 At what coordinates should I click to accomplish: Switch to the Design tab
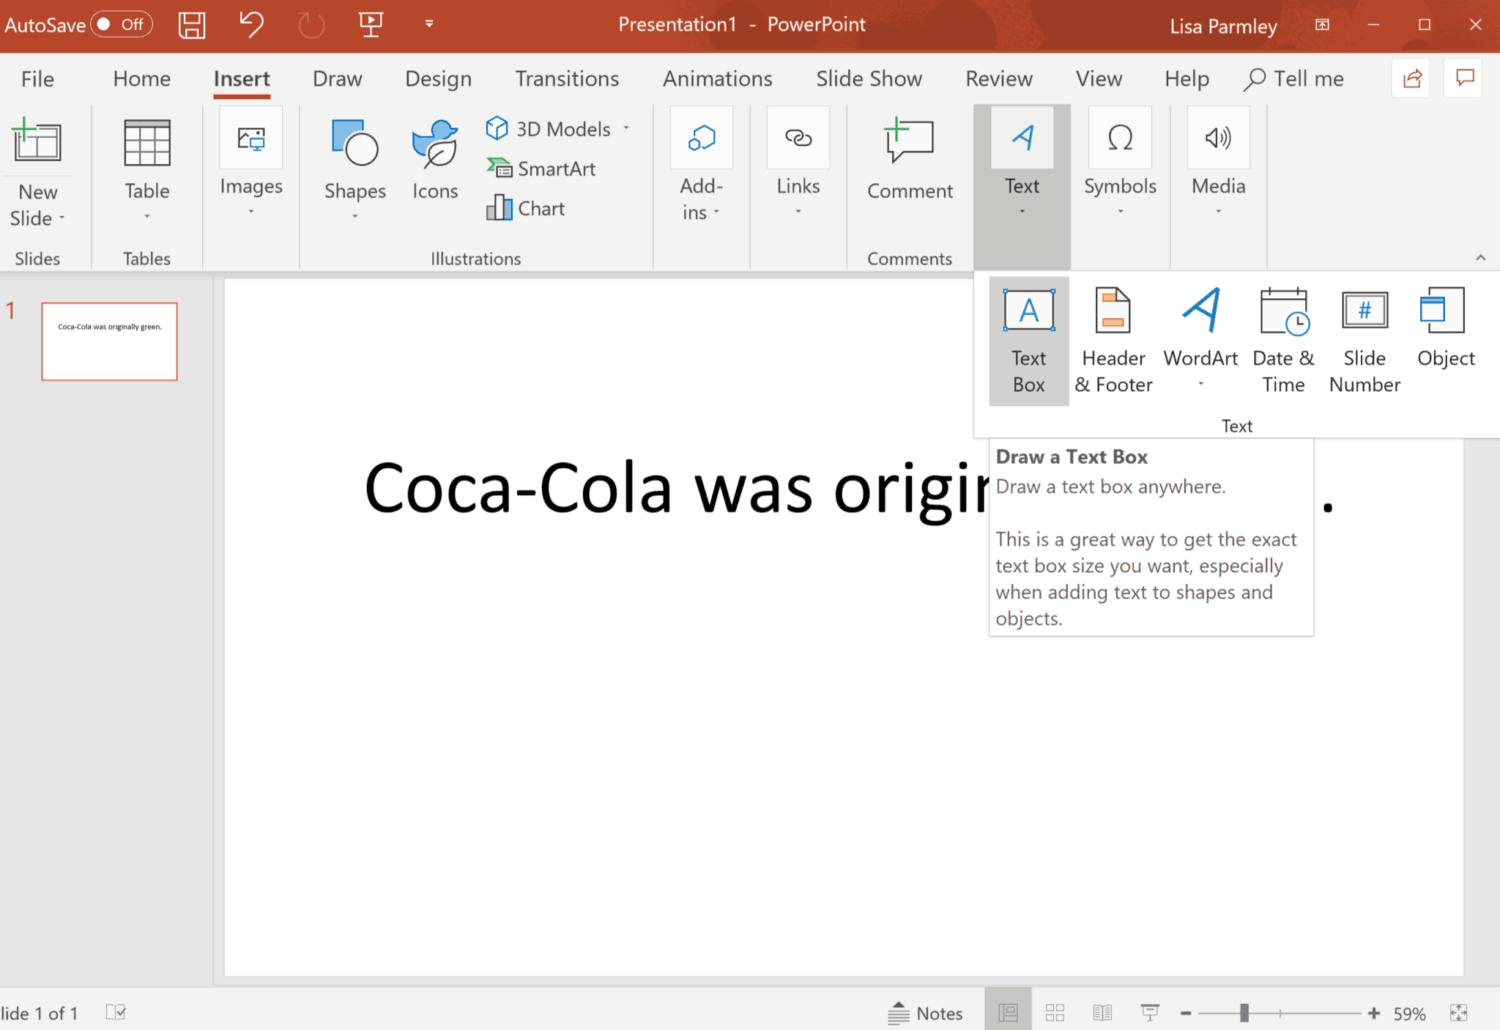(x=438, y=79)
